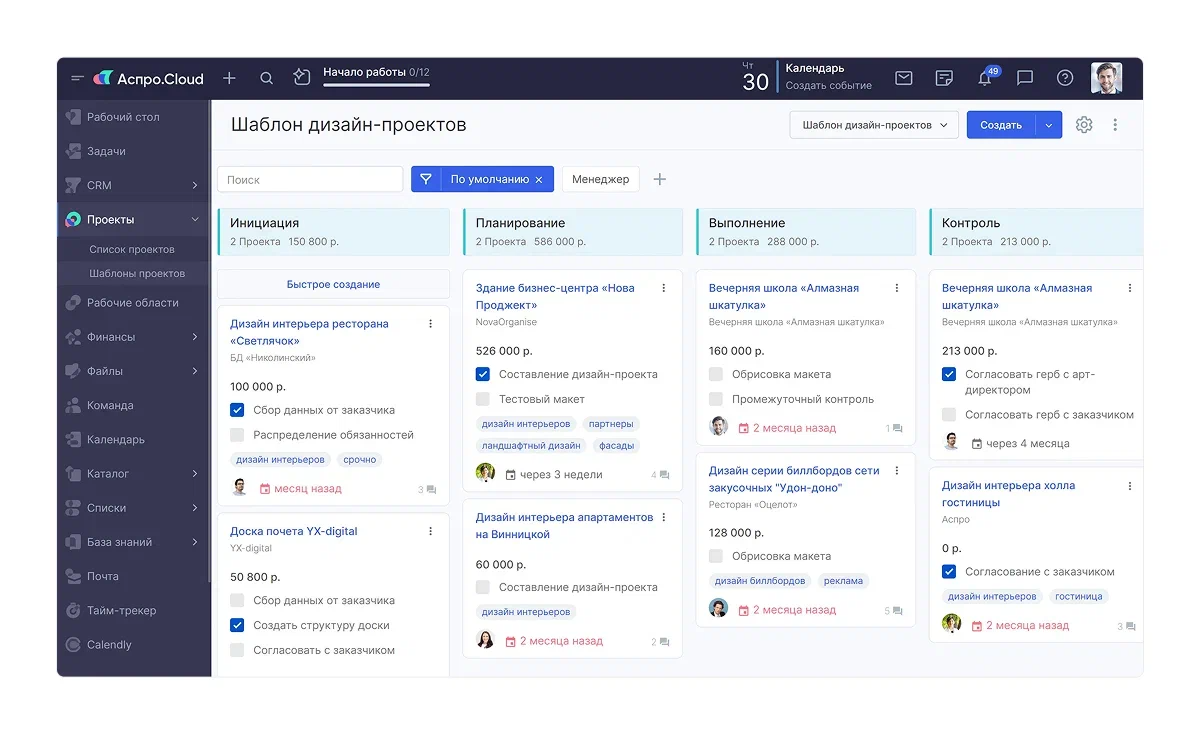Select 'Список проектов' in the sidebar

(x=132, y=249)
